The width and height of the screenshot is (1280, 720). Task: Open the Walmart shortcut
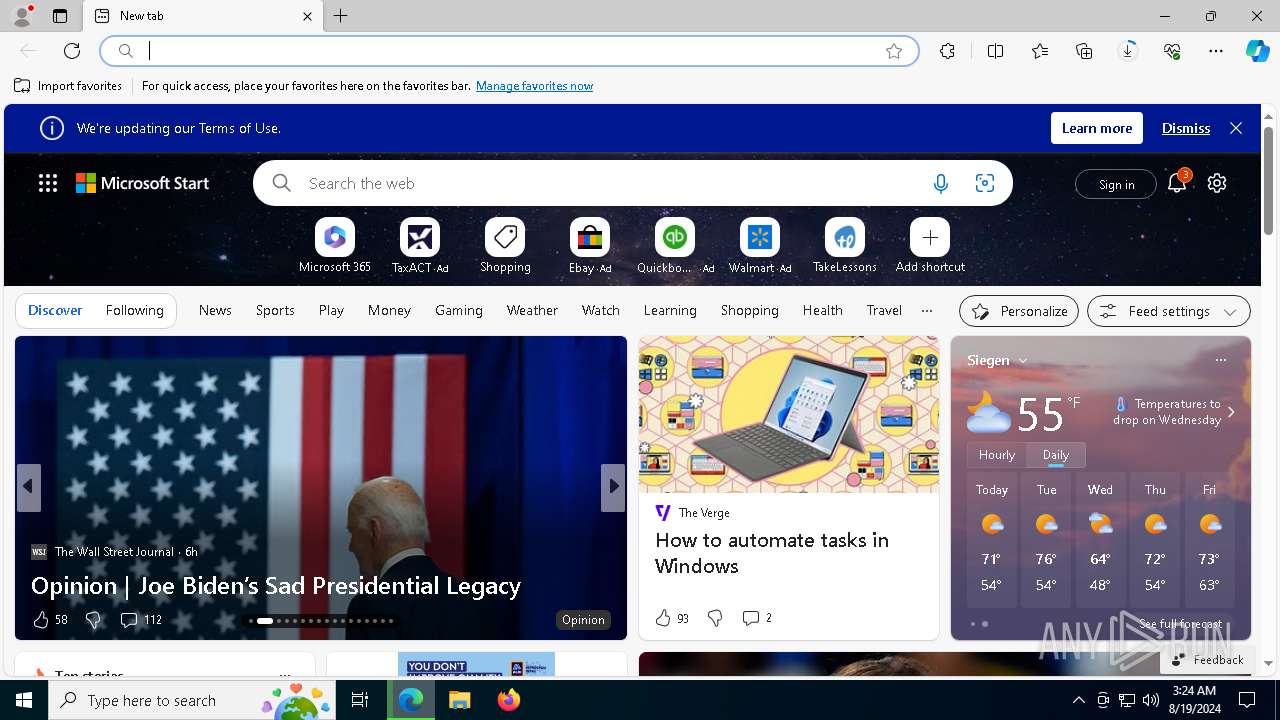tap(760, 246)
